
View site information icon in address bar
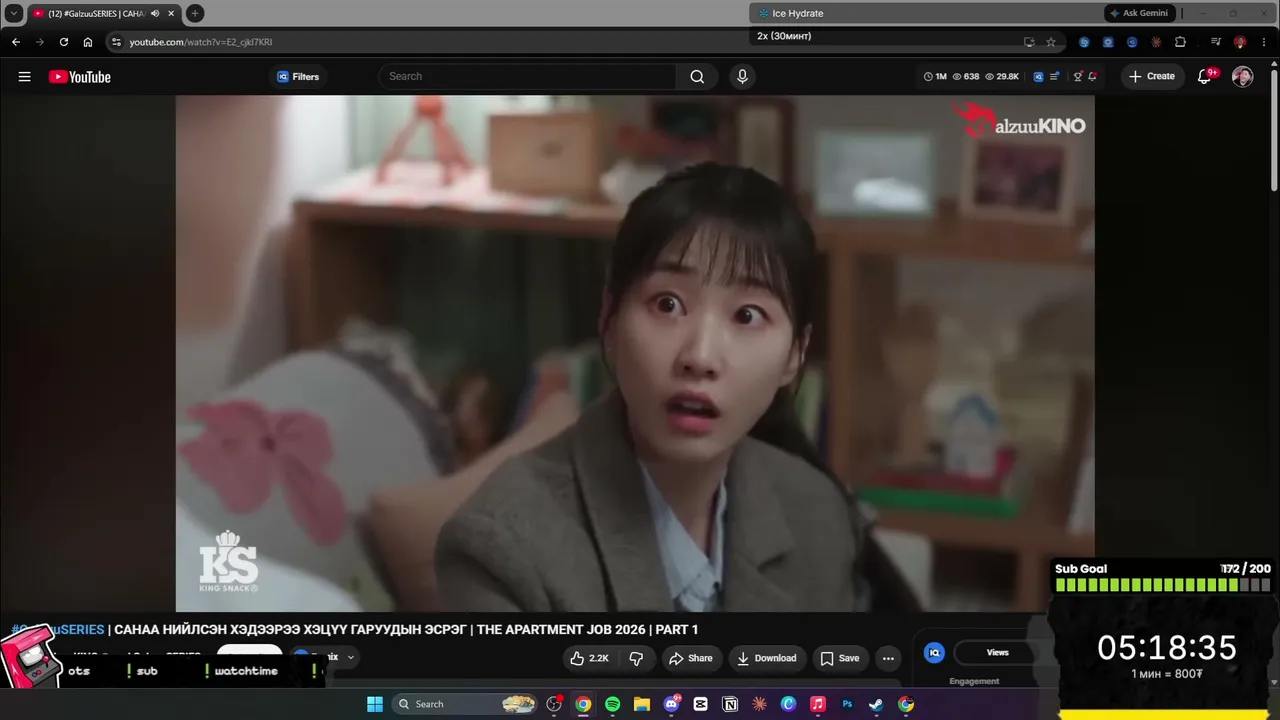116,42
